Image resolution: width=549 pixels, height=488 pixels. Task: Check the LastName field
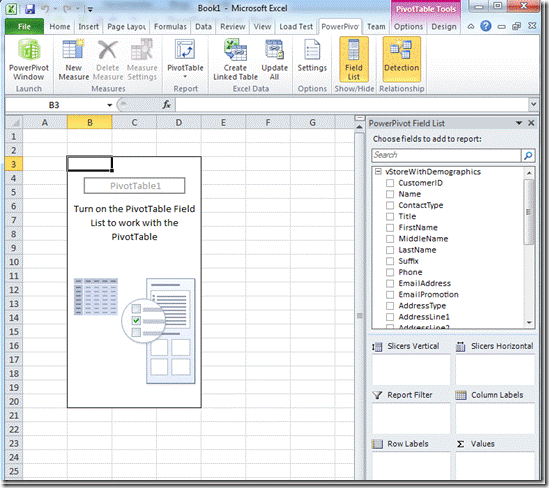(x=390, y=250)
